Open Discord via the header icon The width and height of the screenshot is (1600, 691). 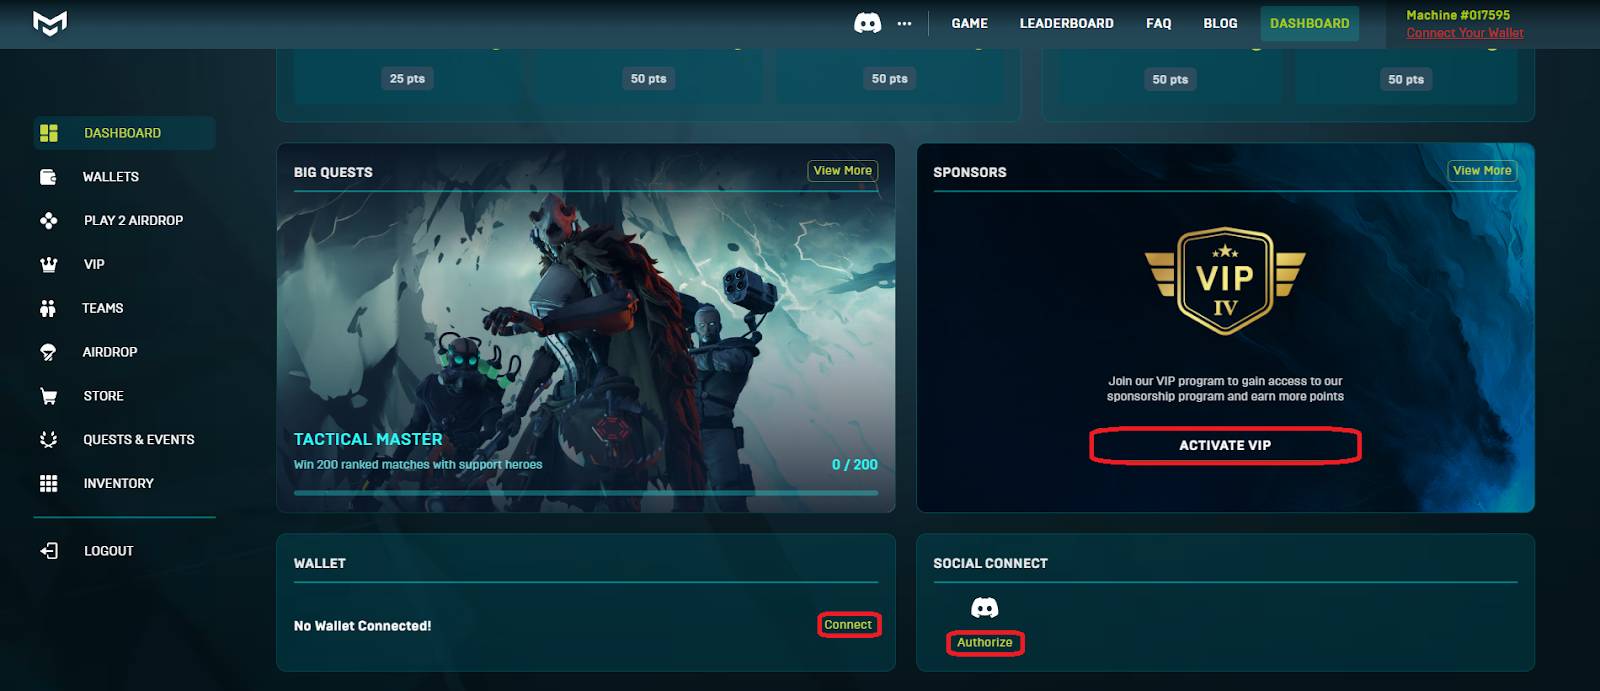(x=867, y=23)
